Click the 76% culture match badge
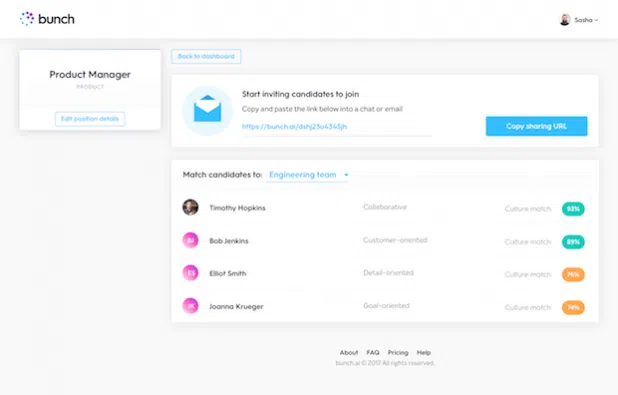The width and height of the screenshot is (618, 395). (x=573, y=274)
